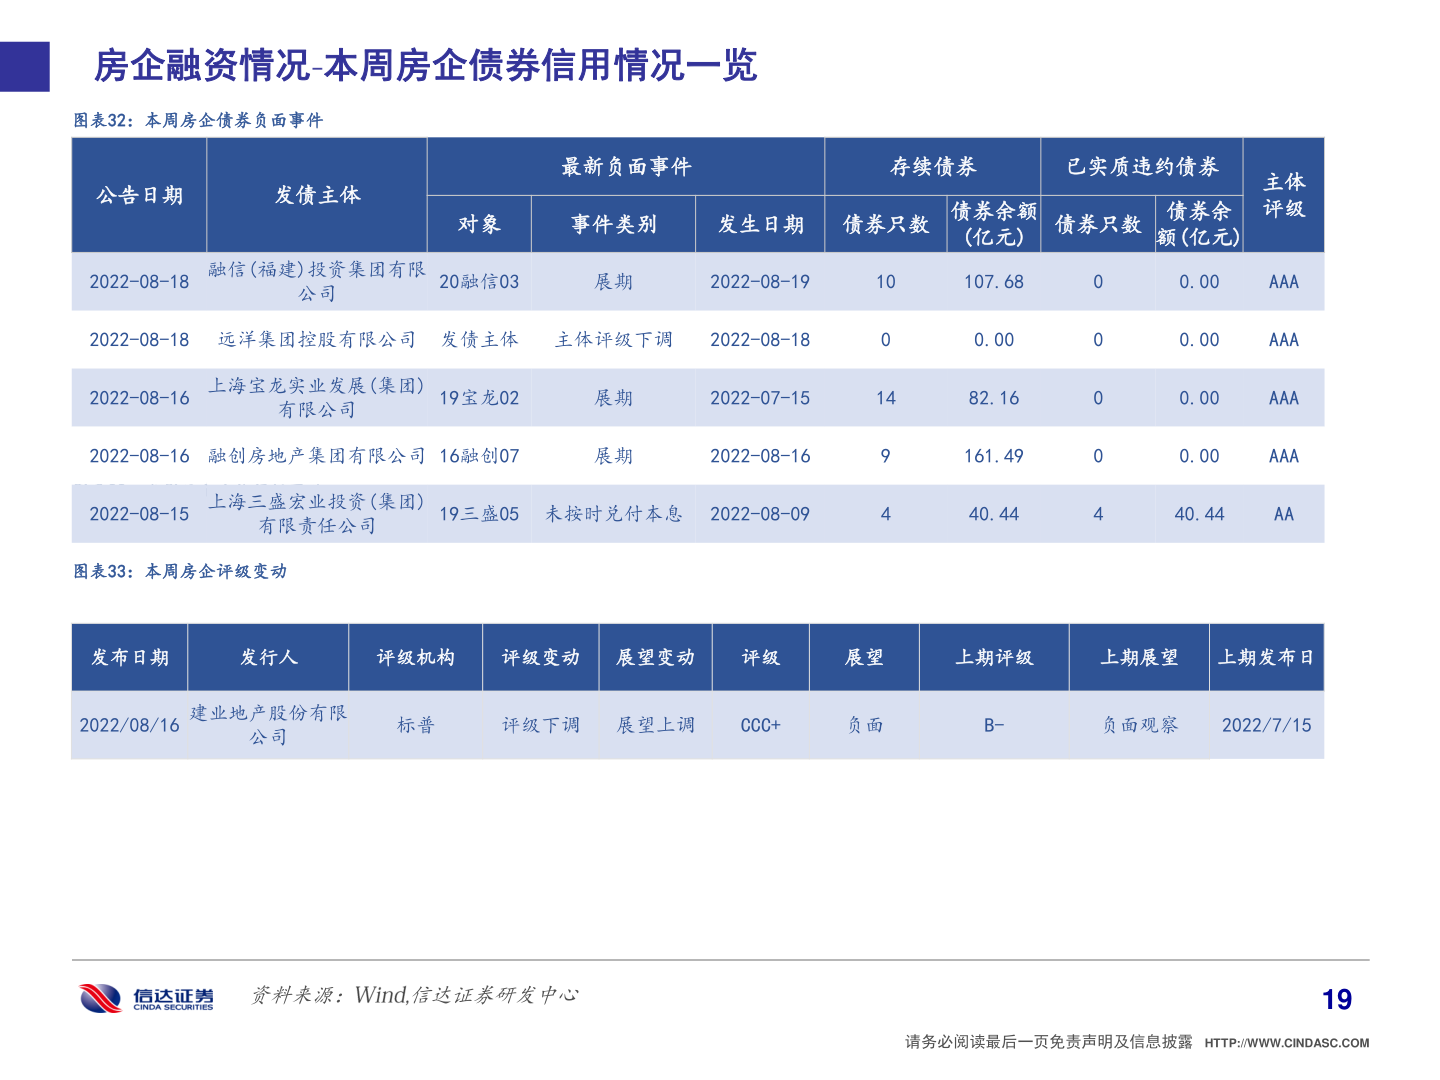Click the 19宝龙02 cell

pyautogui.click(x=479, y=398)
